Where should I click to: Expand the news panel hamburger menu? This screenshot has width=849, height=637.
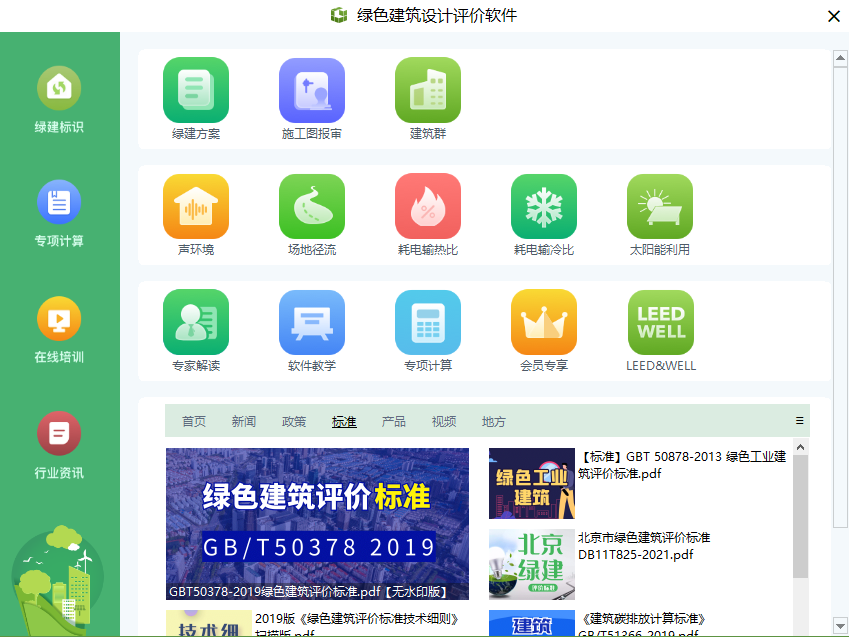pyautogui.click(x=799, y=421)
